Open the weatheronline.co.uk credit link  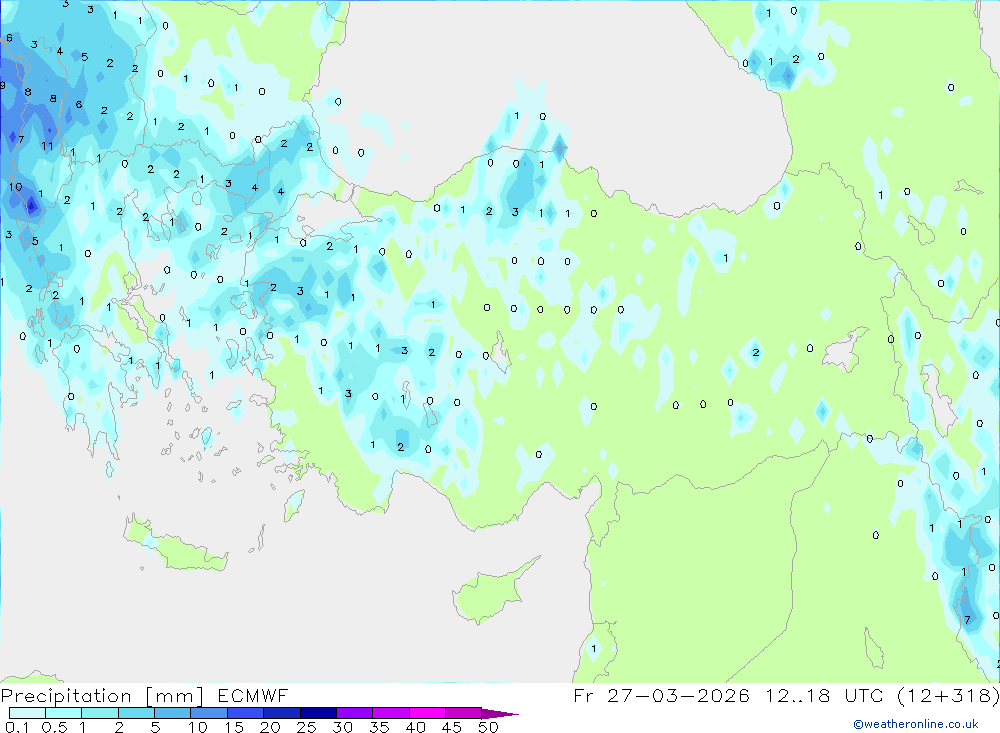pos(916,724)
